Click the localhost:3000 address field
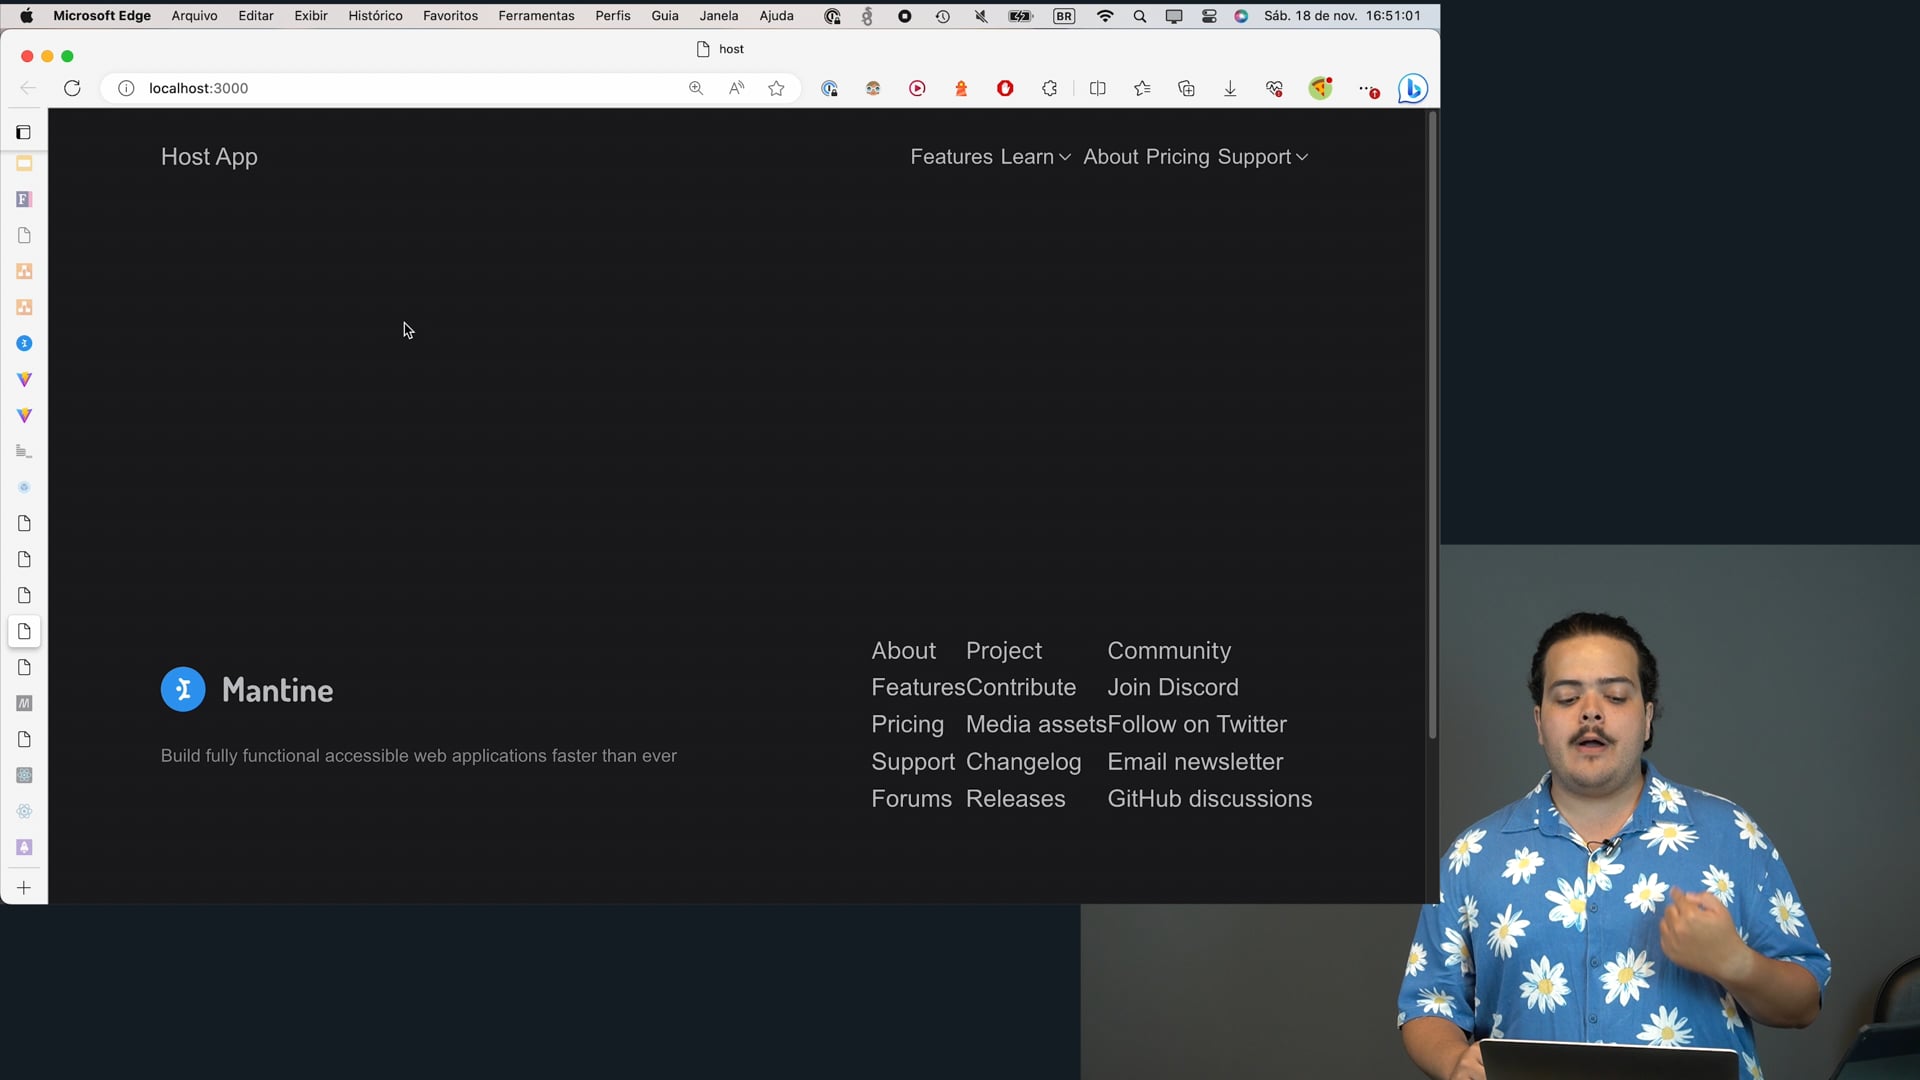The image size is (1920, 1080). pyautogui.click(x=400, y=88)
